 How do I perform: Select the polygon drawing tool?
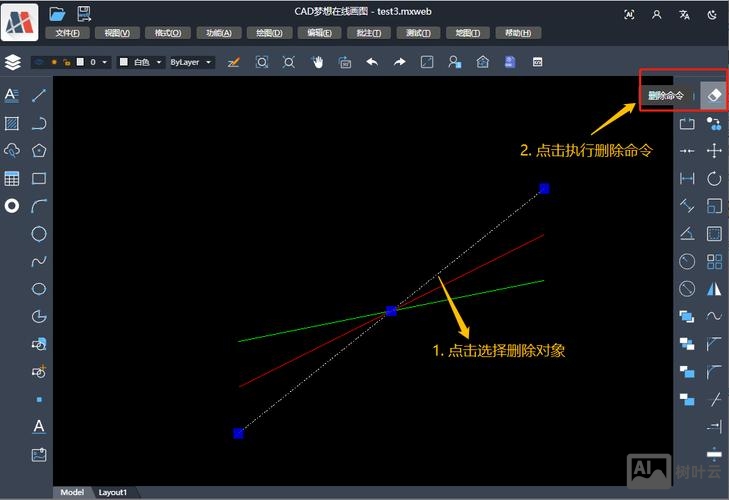coord(39,151)
